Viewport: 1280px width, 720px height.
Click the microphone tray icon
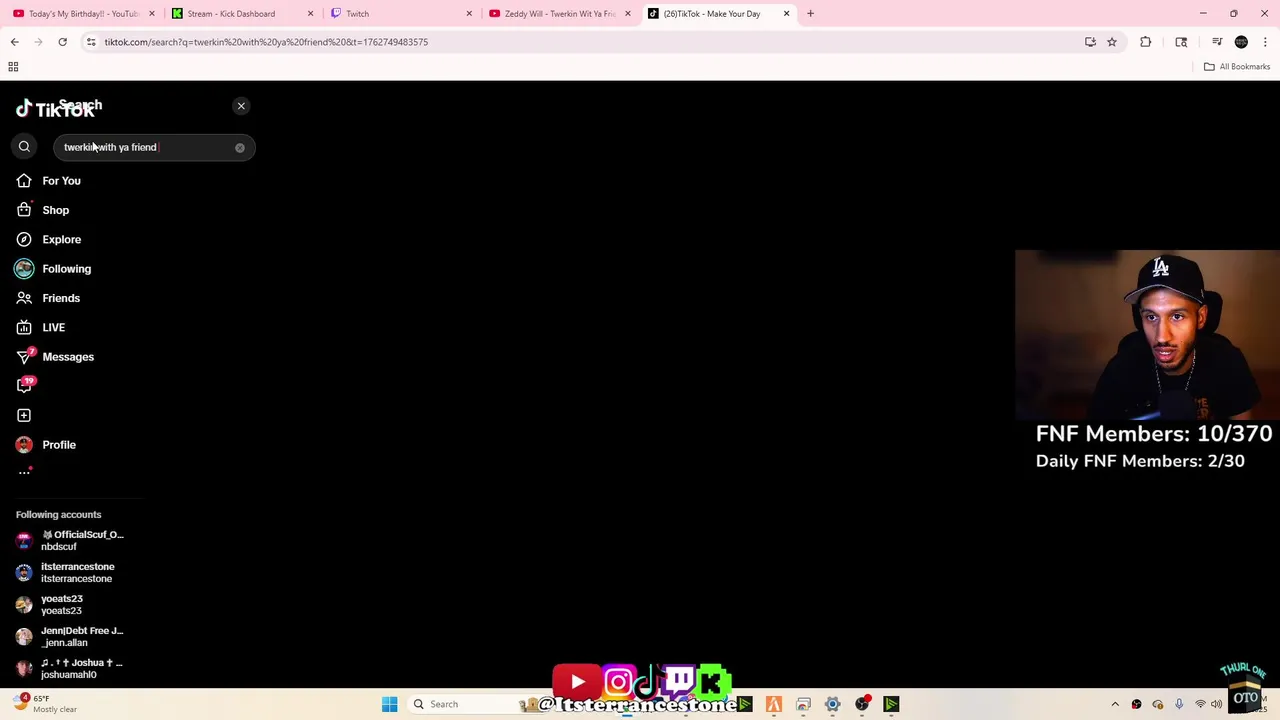(x=1179, y=704)
